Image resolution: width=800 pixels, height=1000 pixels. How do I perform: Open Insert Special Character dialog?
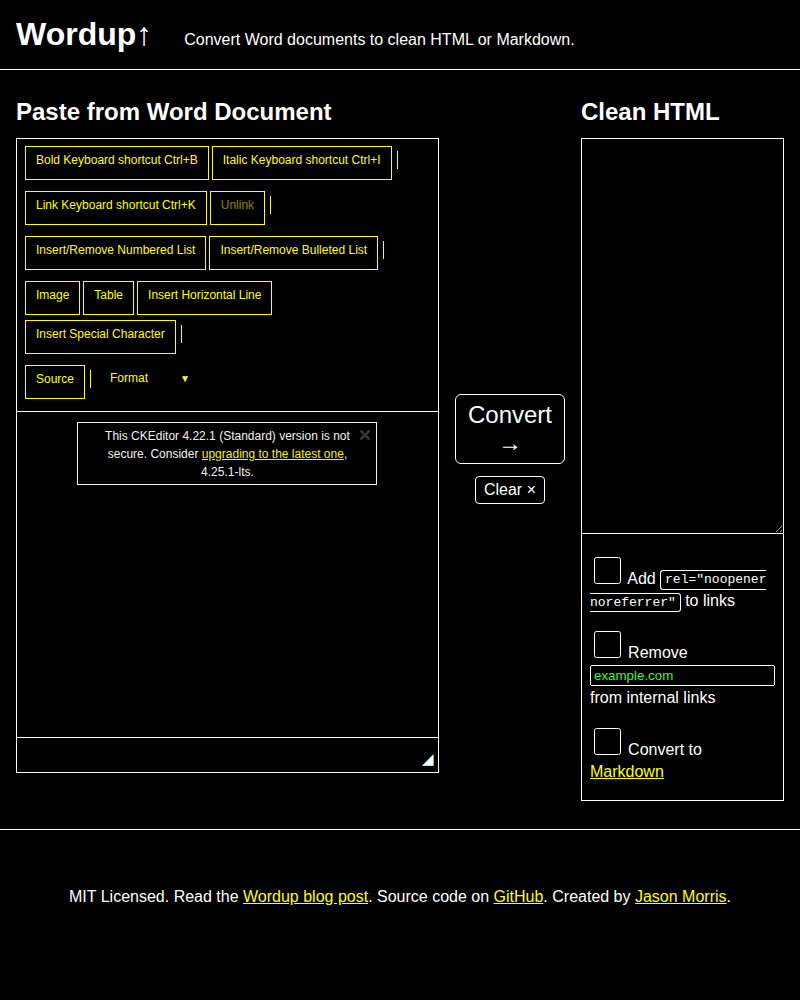pyautogui.click(x=100, y=336)
